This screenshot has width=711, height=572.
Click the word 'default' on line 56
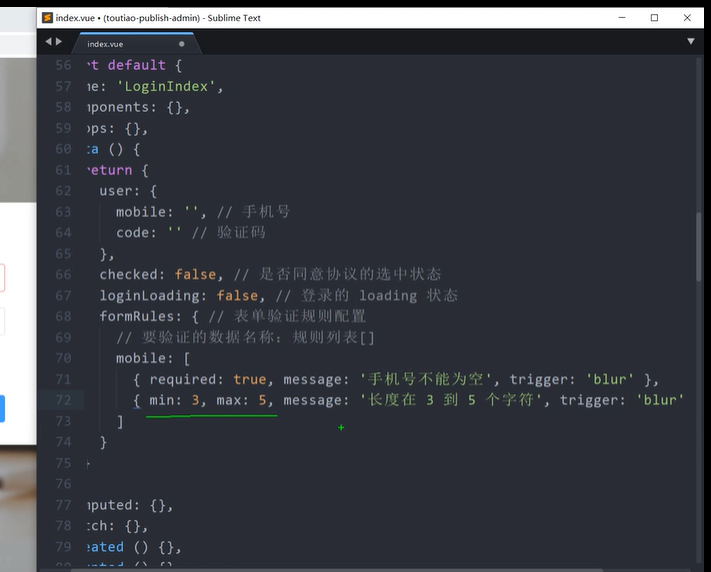click(x=136, y=65)
